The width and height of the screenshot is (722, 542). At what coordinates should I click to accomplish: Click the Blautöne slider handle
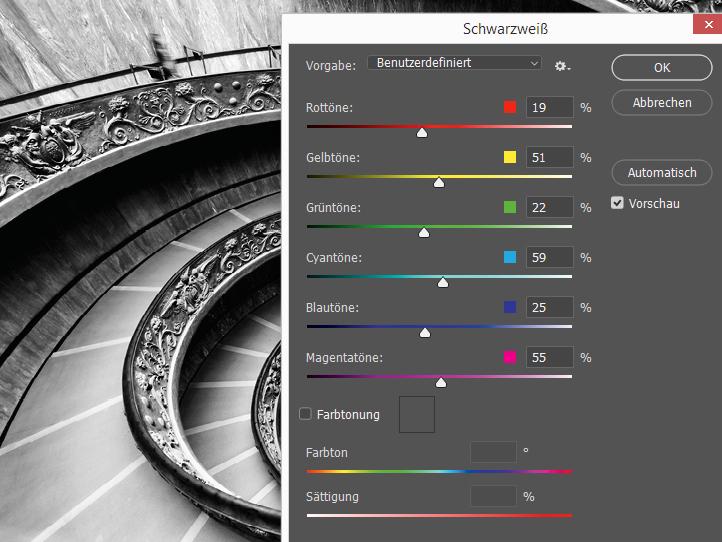[425, 332]
